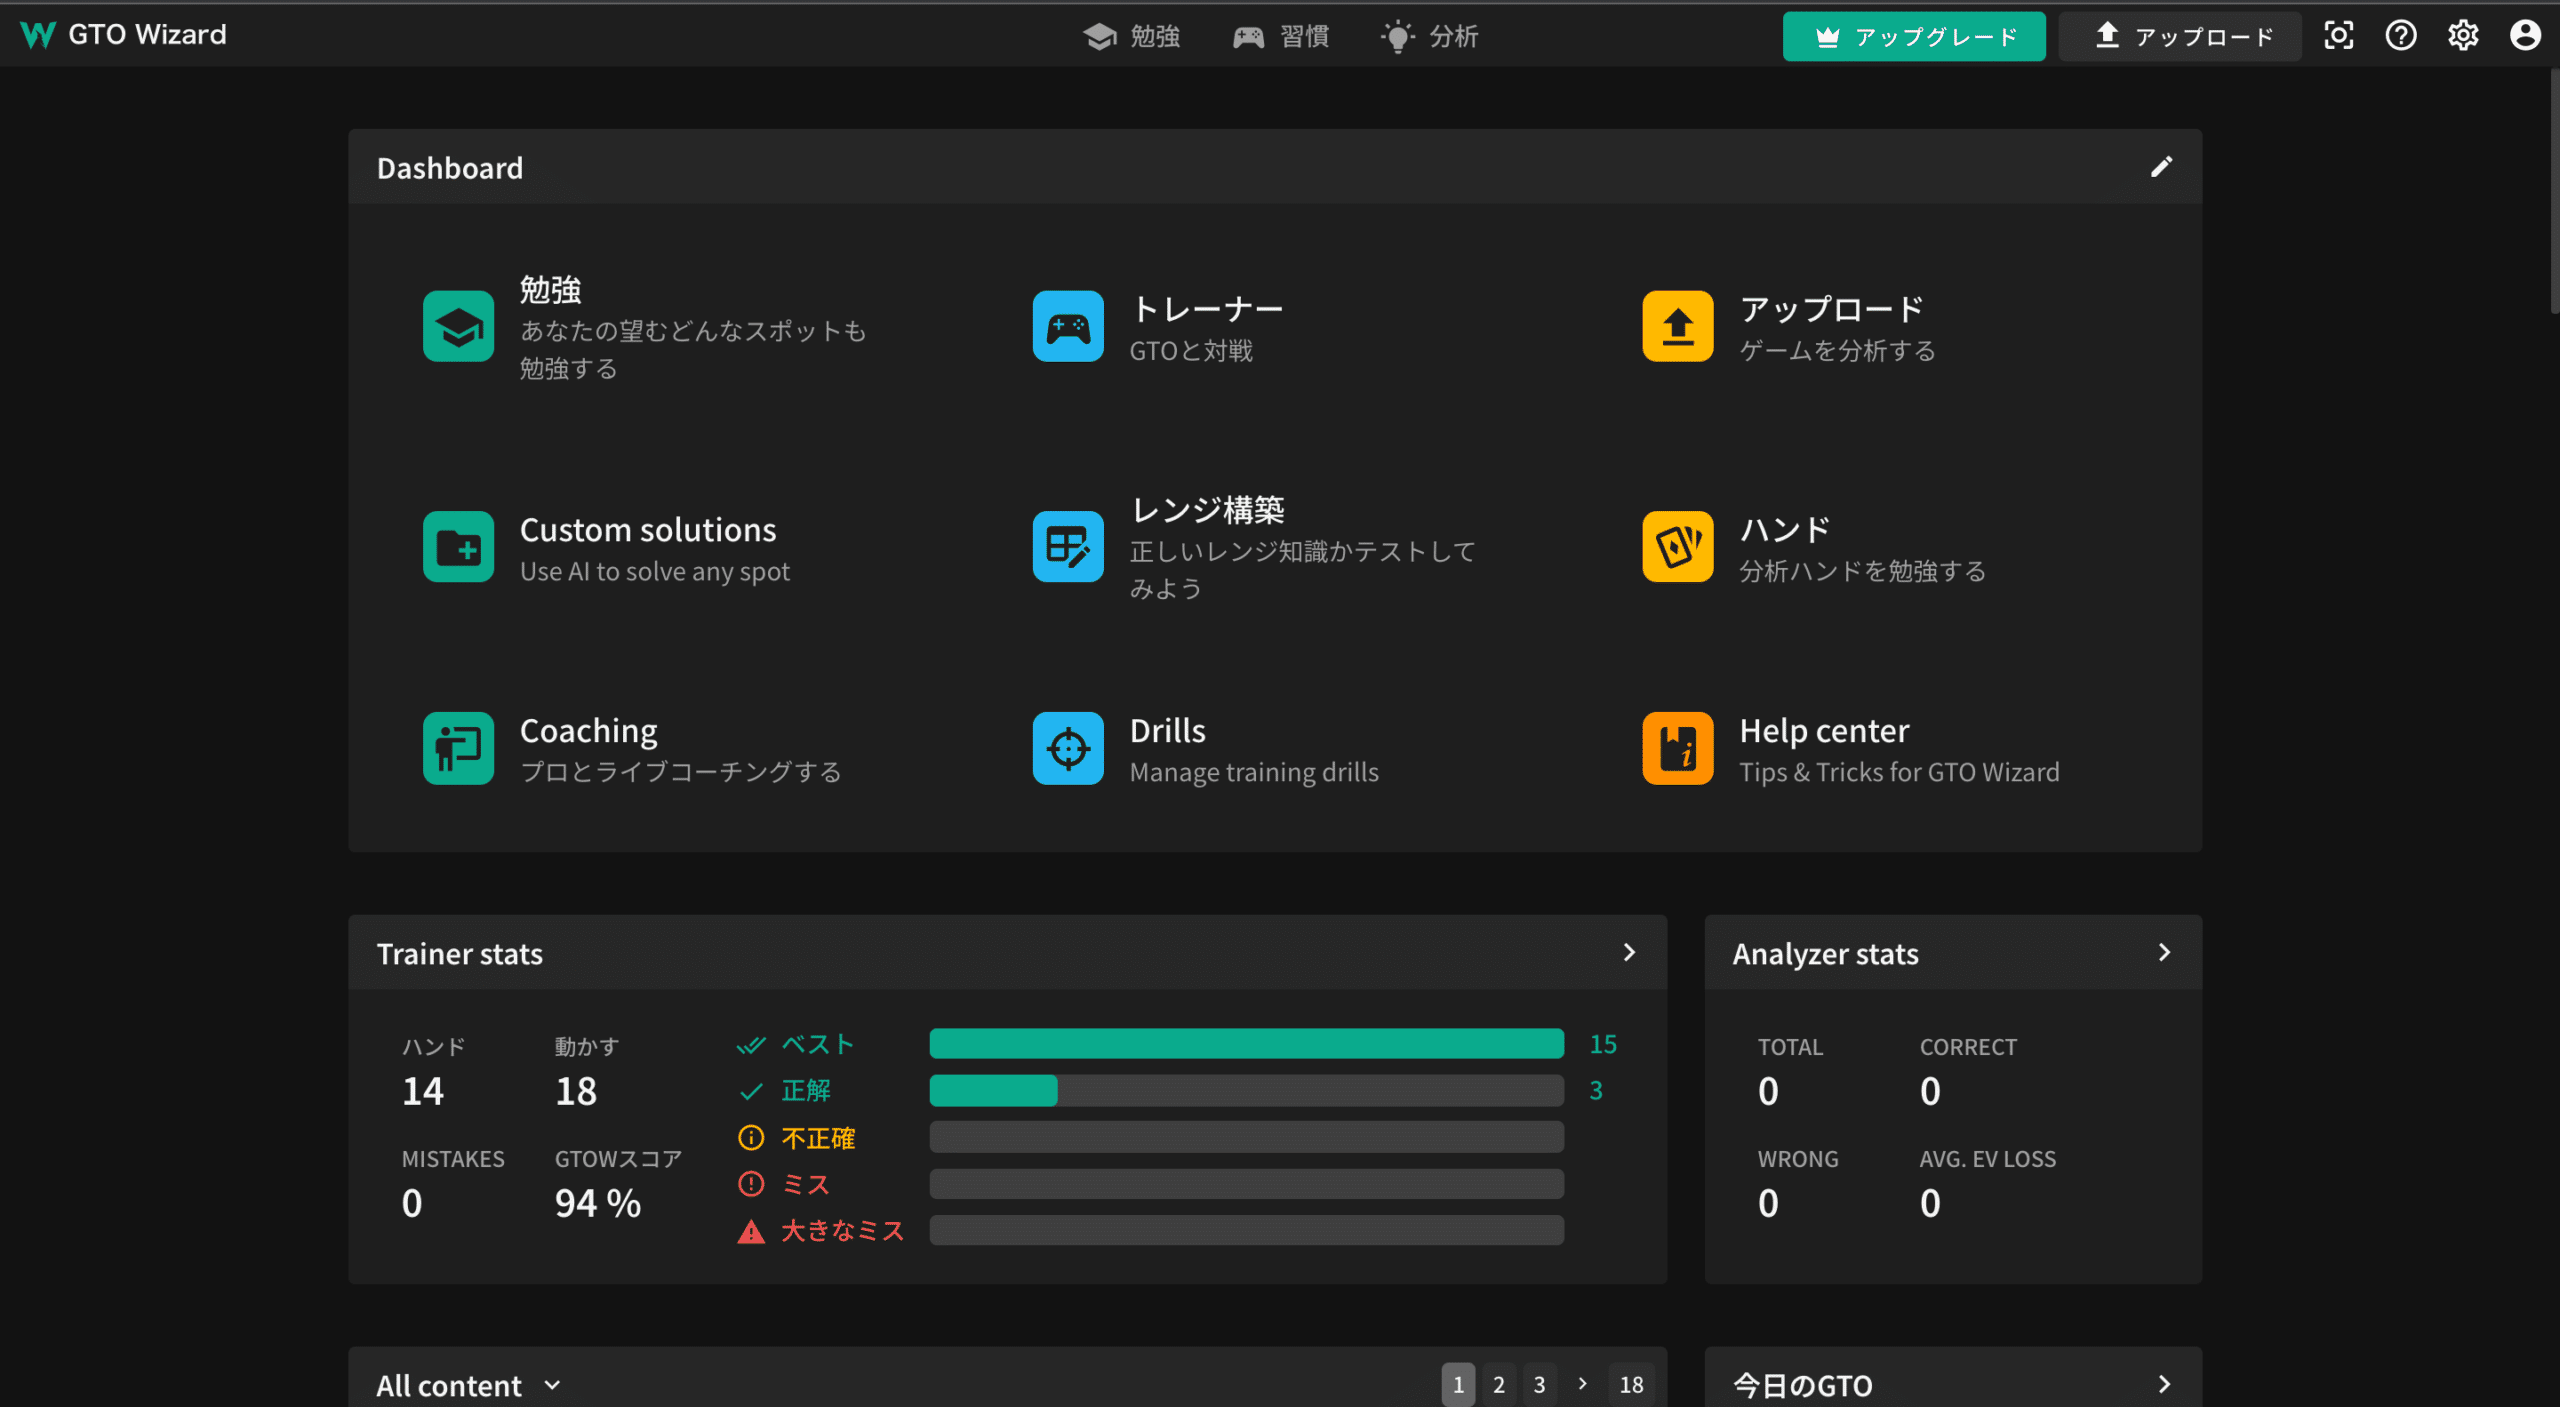
Task: Click the Analyzer WRONG value 0
Action: point(1768,1203)
